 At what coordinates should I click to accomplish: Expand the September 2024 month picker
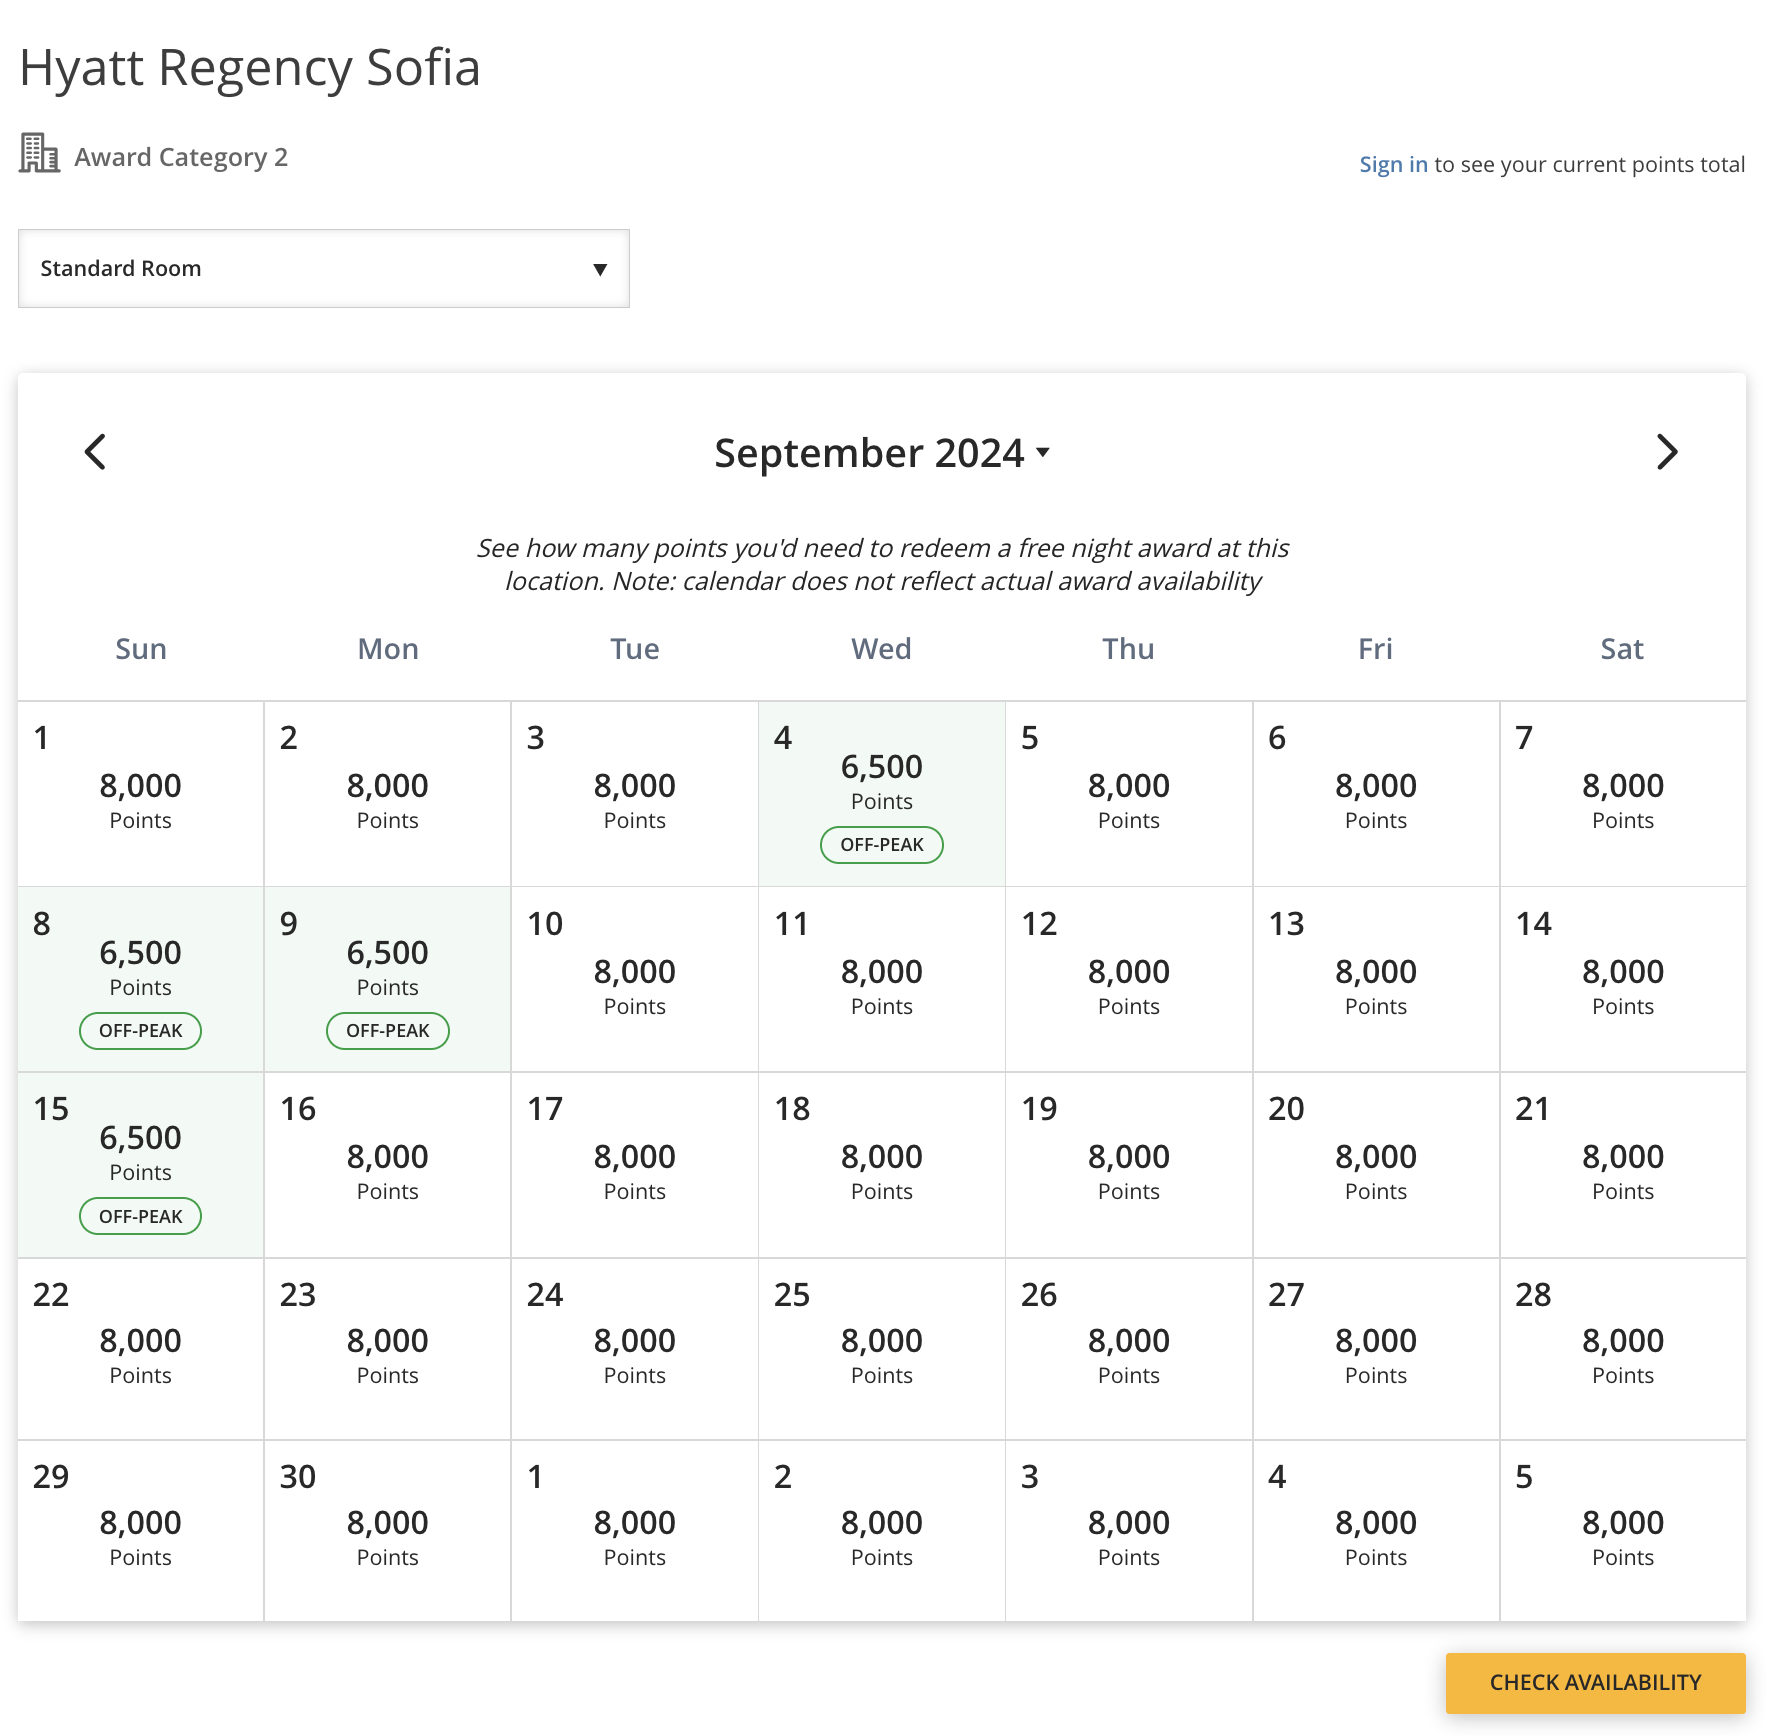click(882, 453)
